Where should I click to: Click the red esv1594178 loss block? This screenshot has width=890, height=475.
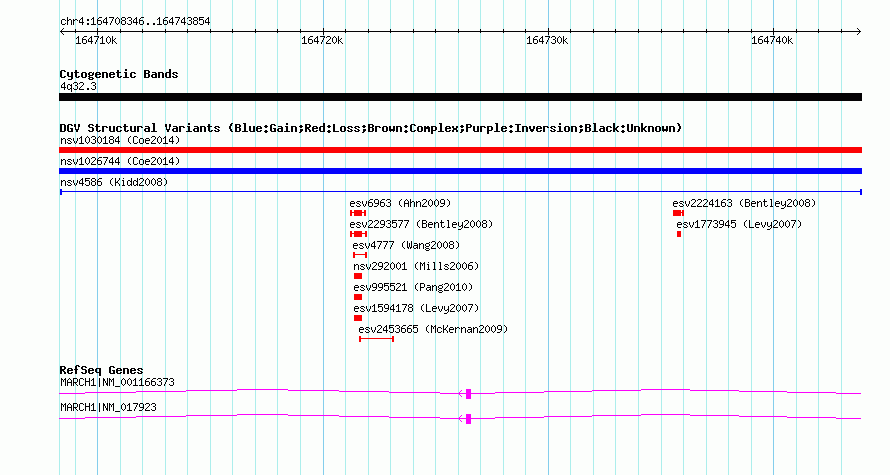358,318
